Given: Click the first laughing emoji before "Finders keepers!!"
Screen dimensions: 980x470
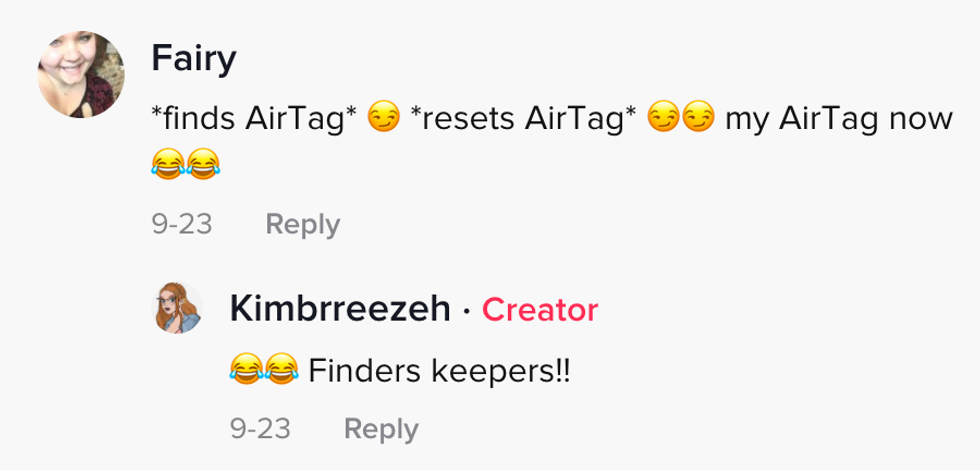Looking at the screenshot, I should pyautogui.click(x=246, y=369).
